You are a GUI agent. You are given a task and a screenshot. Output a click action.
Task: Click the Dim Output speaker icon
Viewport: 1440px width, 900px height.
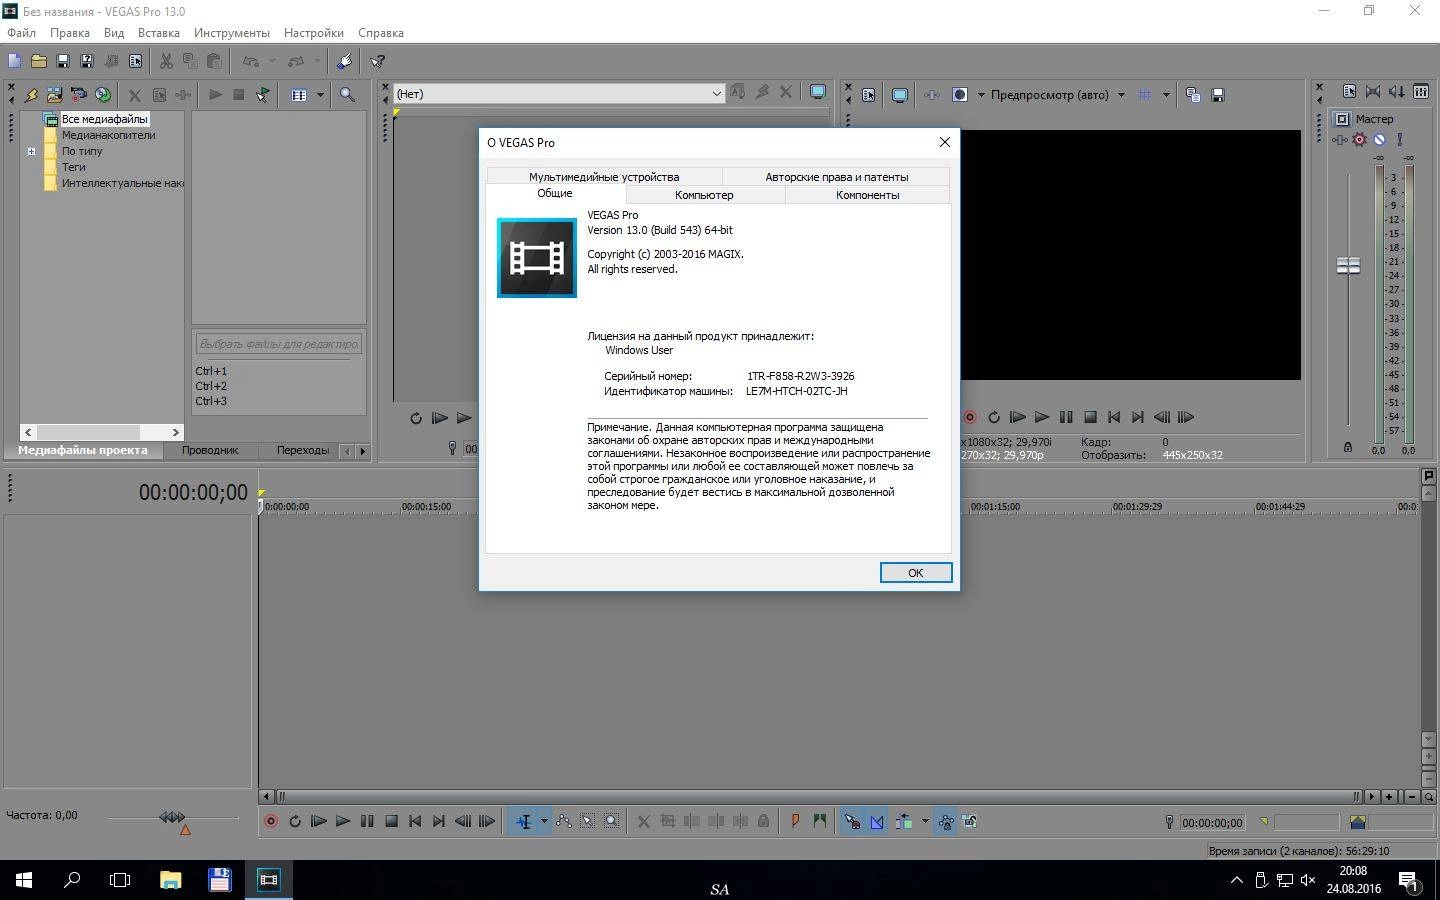pyautogui.click(x=1397, y=91)
